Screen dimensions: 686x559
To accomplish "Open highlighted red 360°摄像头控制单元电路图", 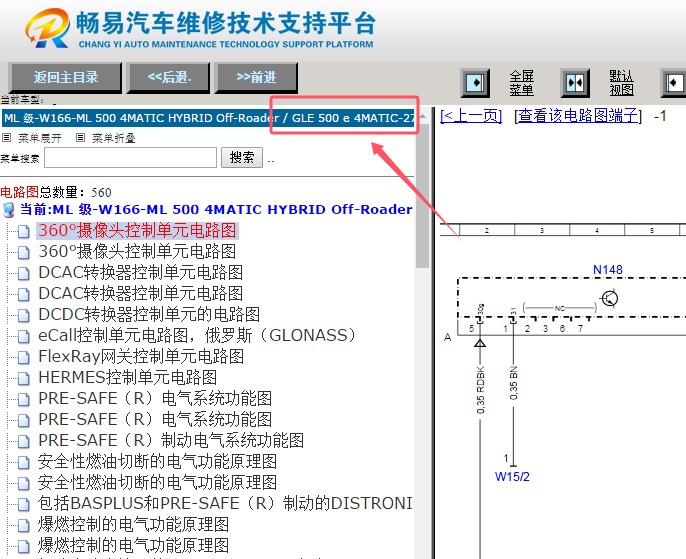I will 137,231.
